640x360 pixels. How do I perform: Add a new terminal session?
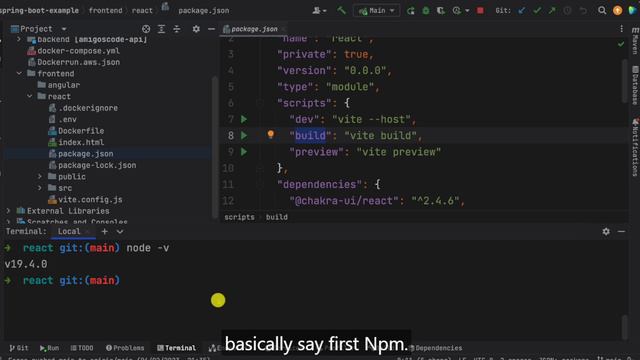click(104, 231)
